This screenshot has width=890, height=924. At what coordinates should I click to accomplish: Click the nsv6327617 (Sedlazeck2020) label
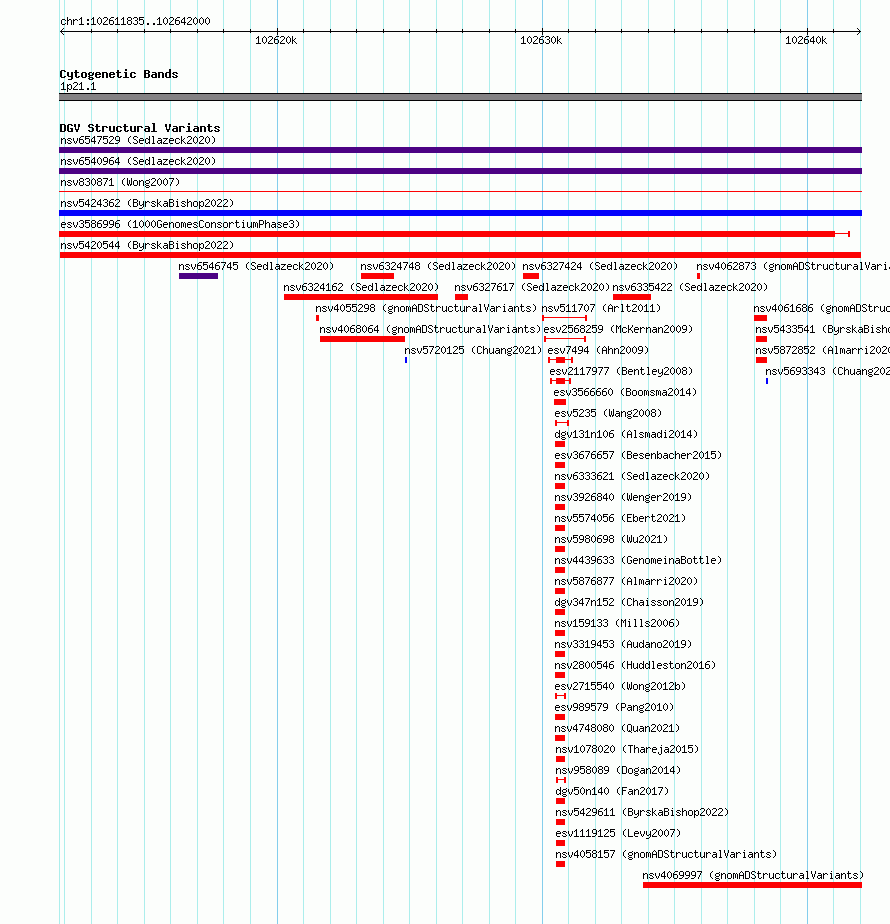click(532, 287)
